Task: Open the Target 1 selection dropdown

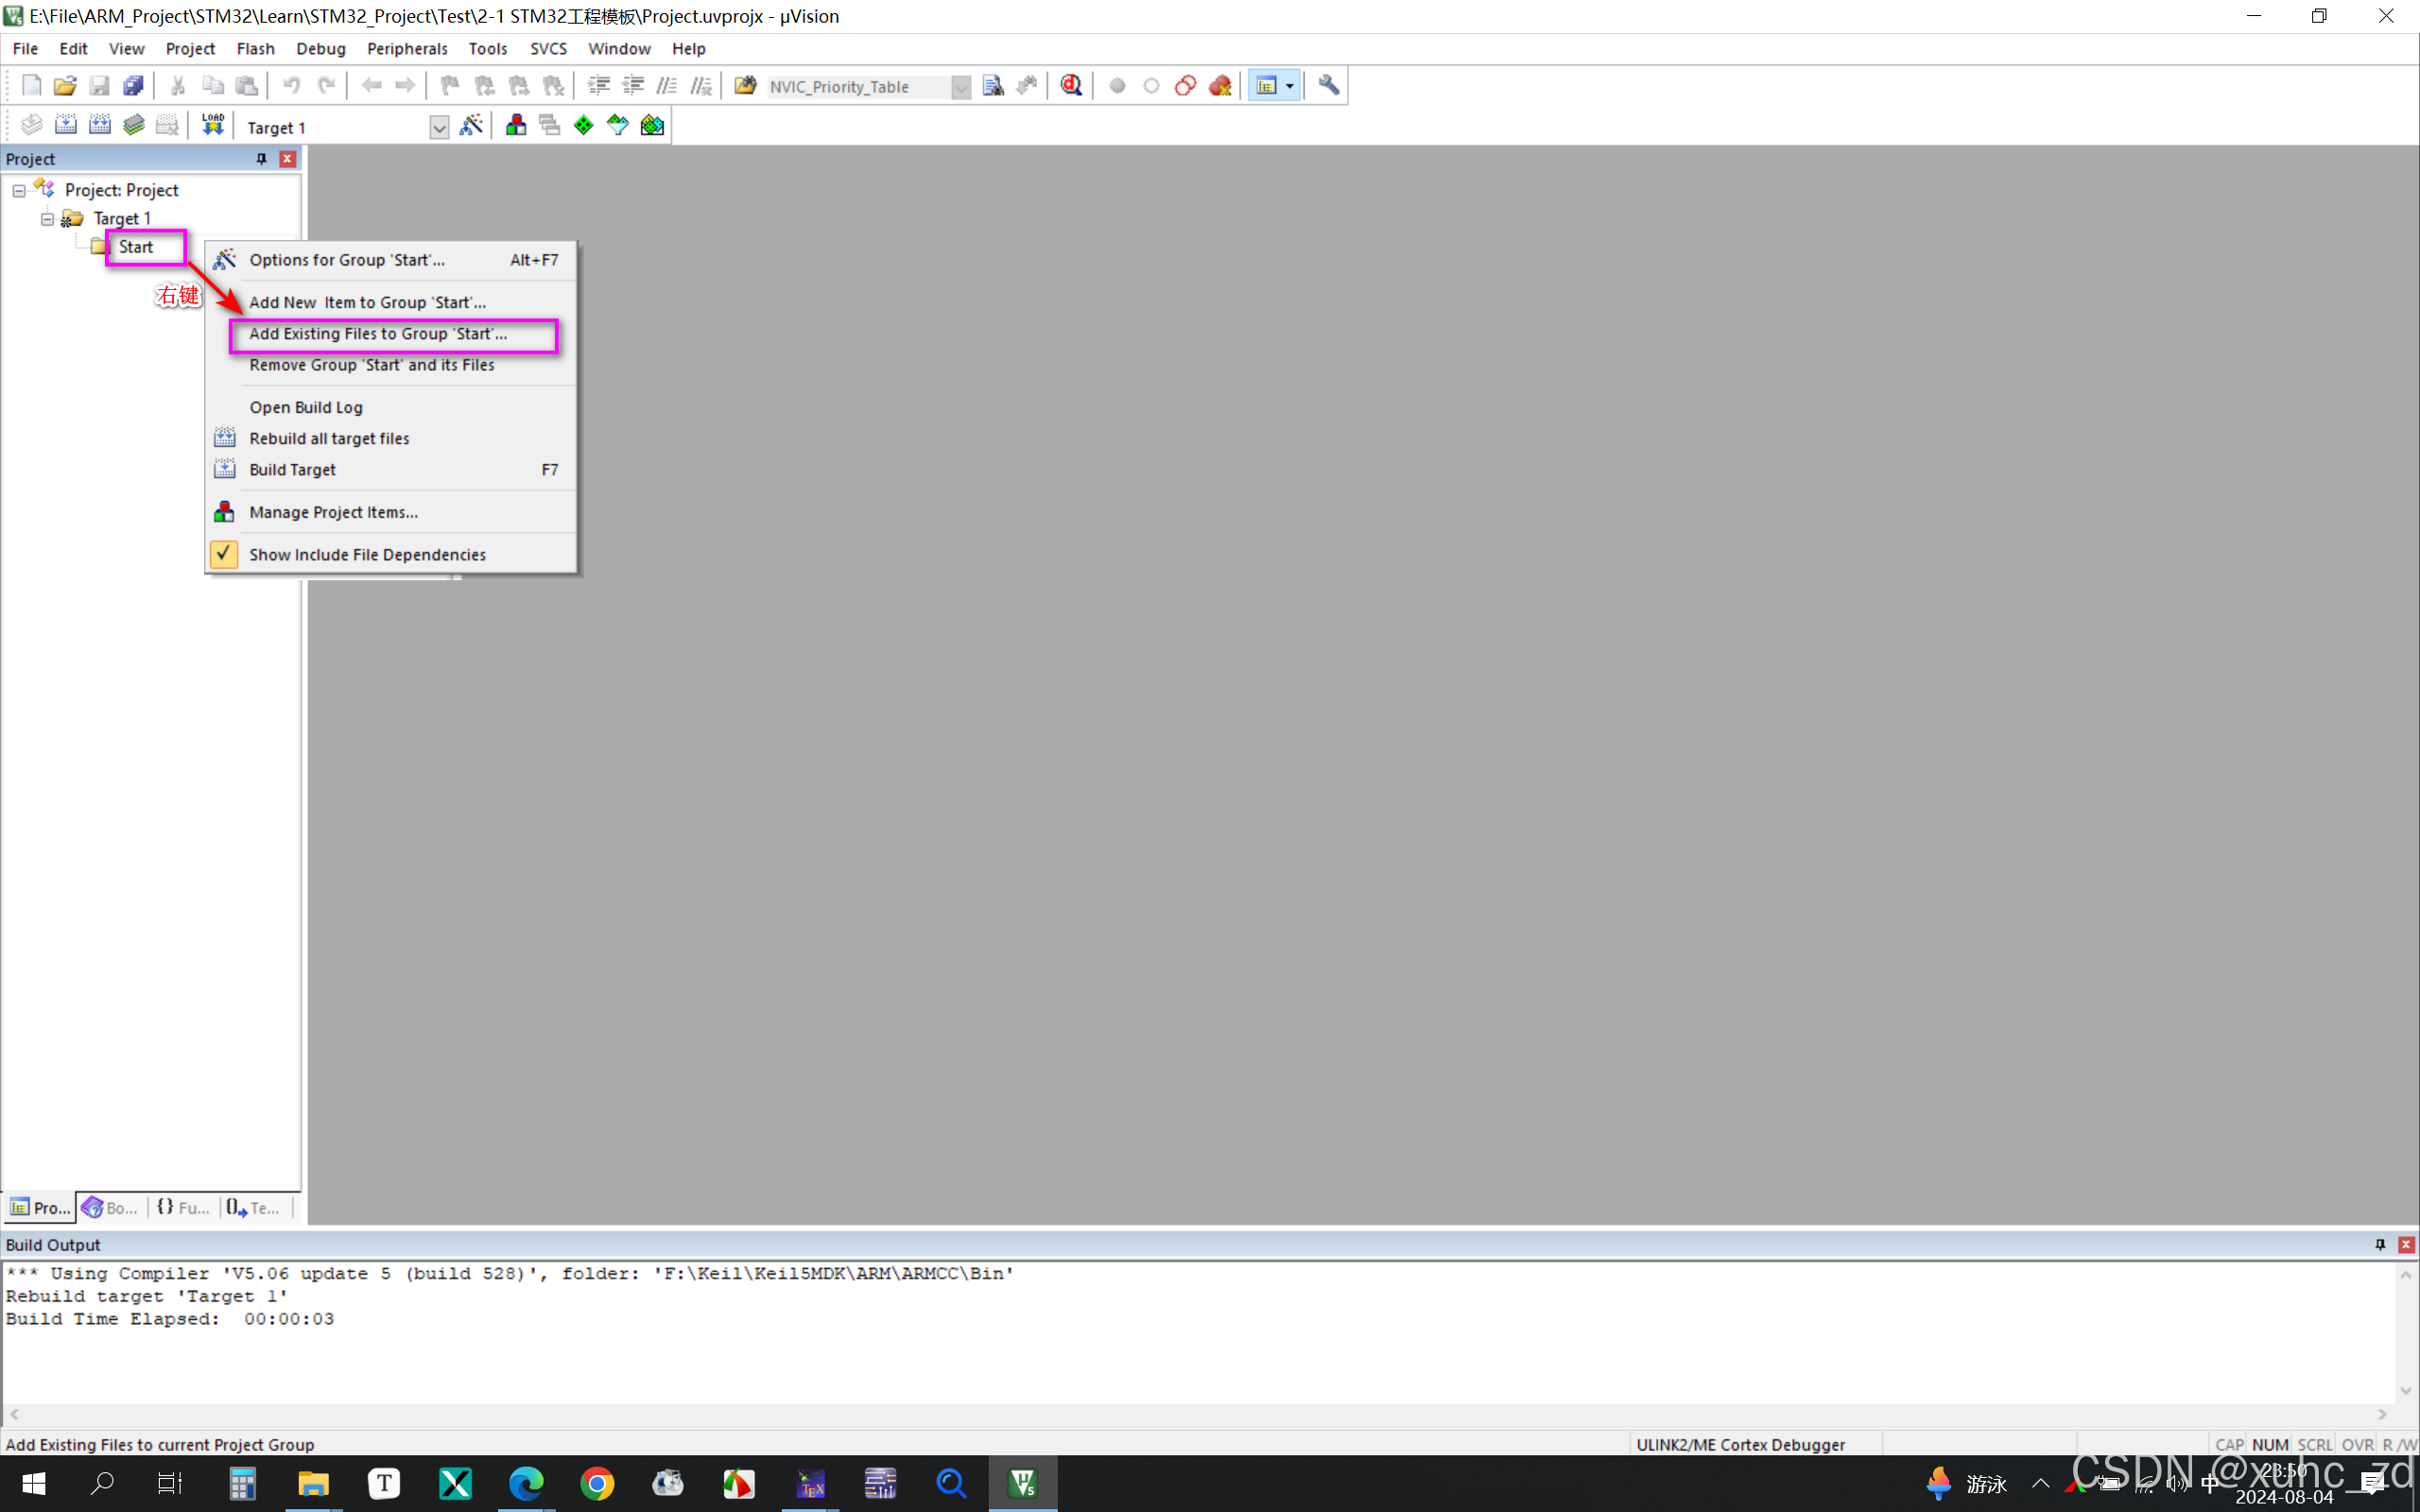Action: point(439,128)
